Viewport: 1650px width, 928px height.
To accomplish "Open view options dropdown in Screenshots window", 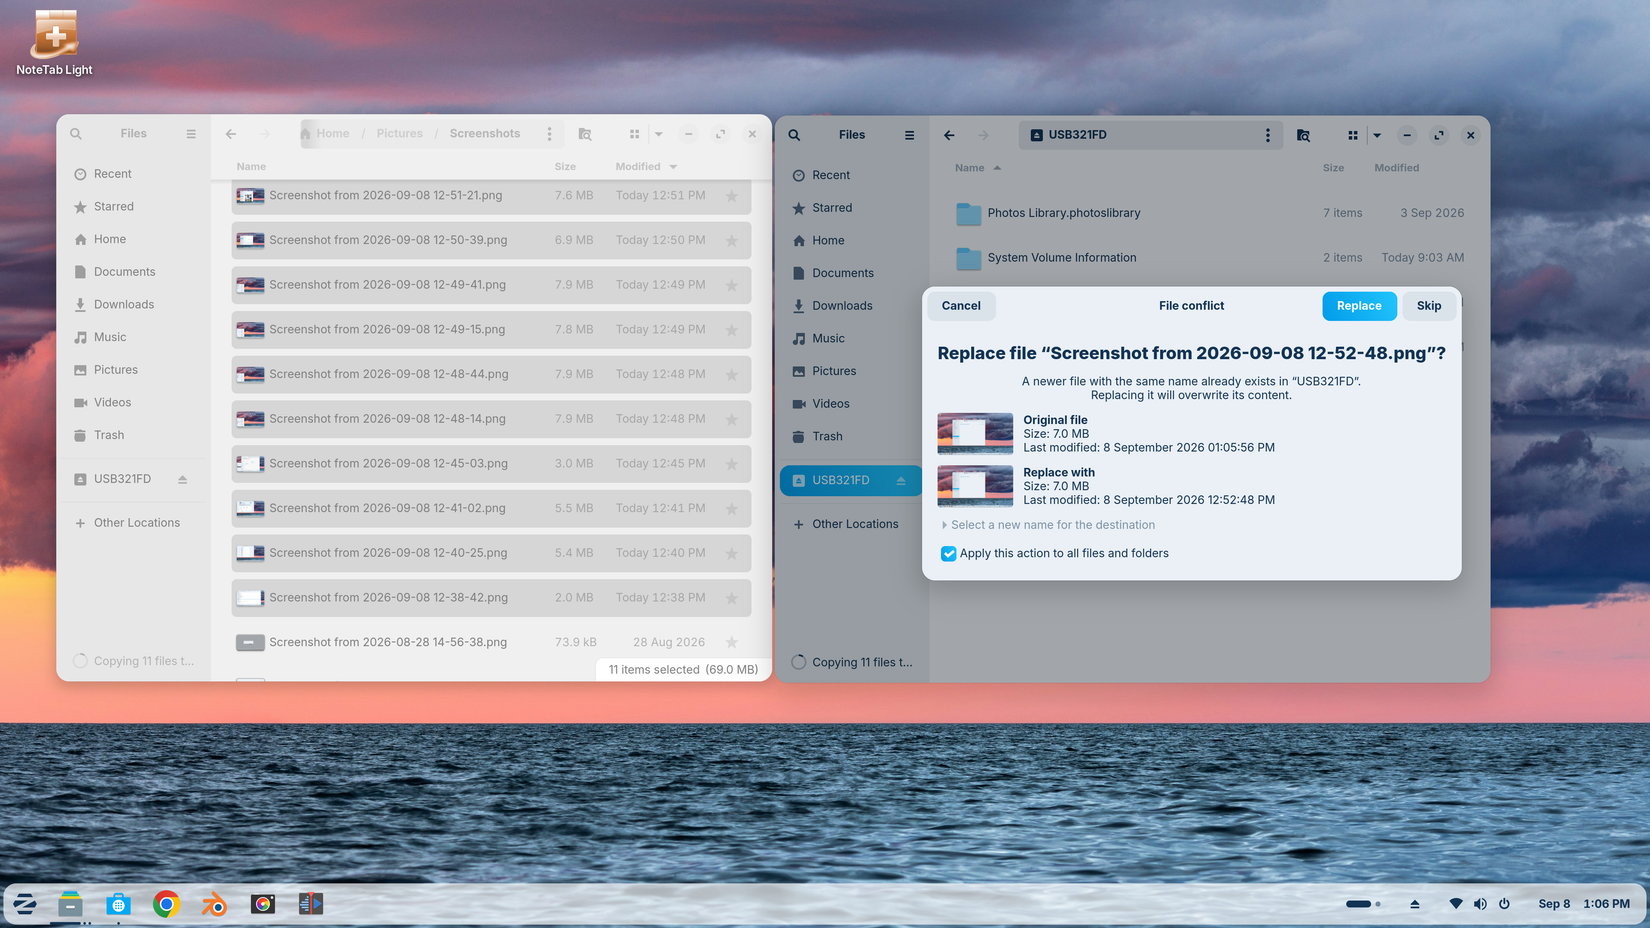I will [658, 134].
